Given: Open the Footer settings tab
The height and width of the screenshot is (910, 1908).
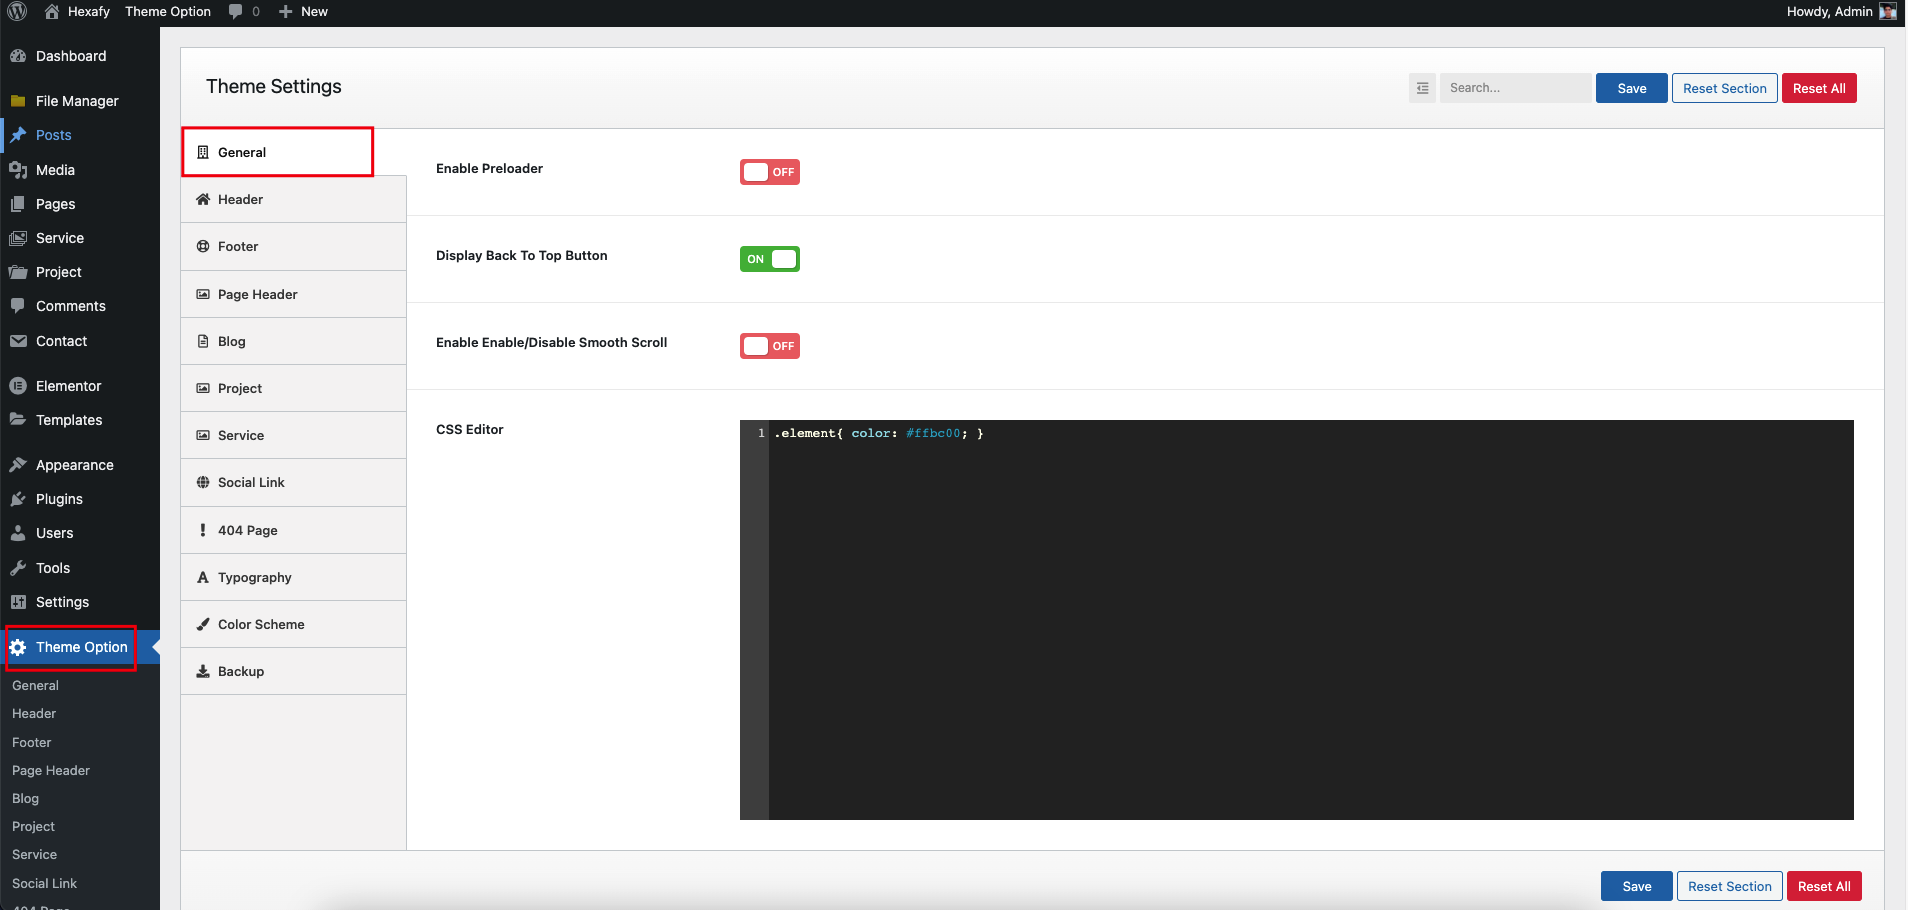Looking at the screenshot, I should coord(294,246).
